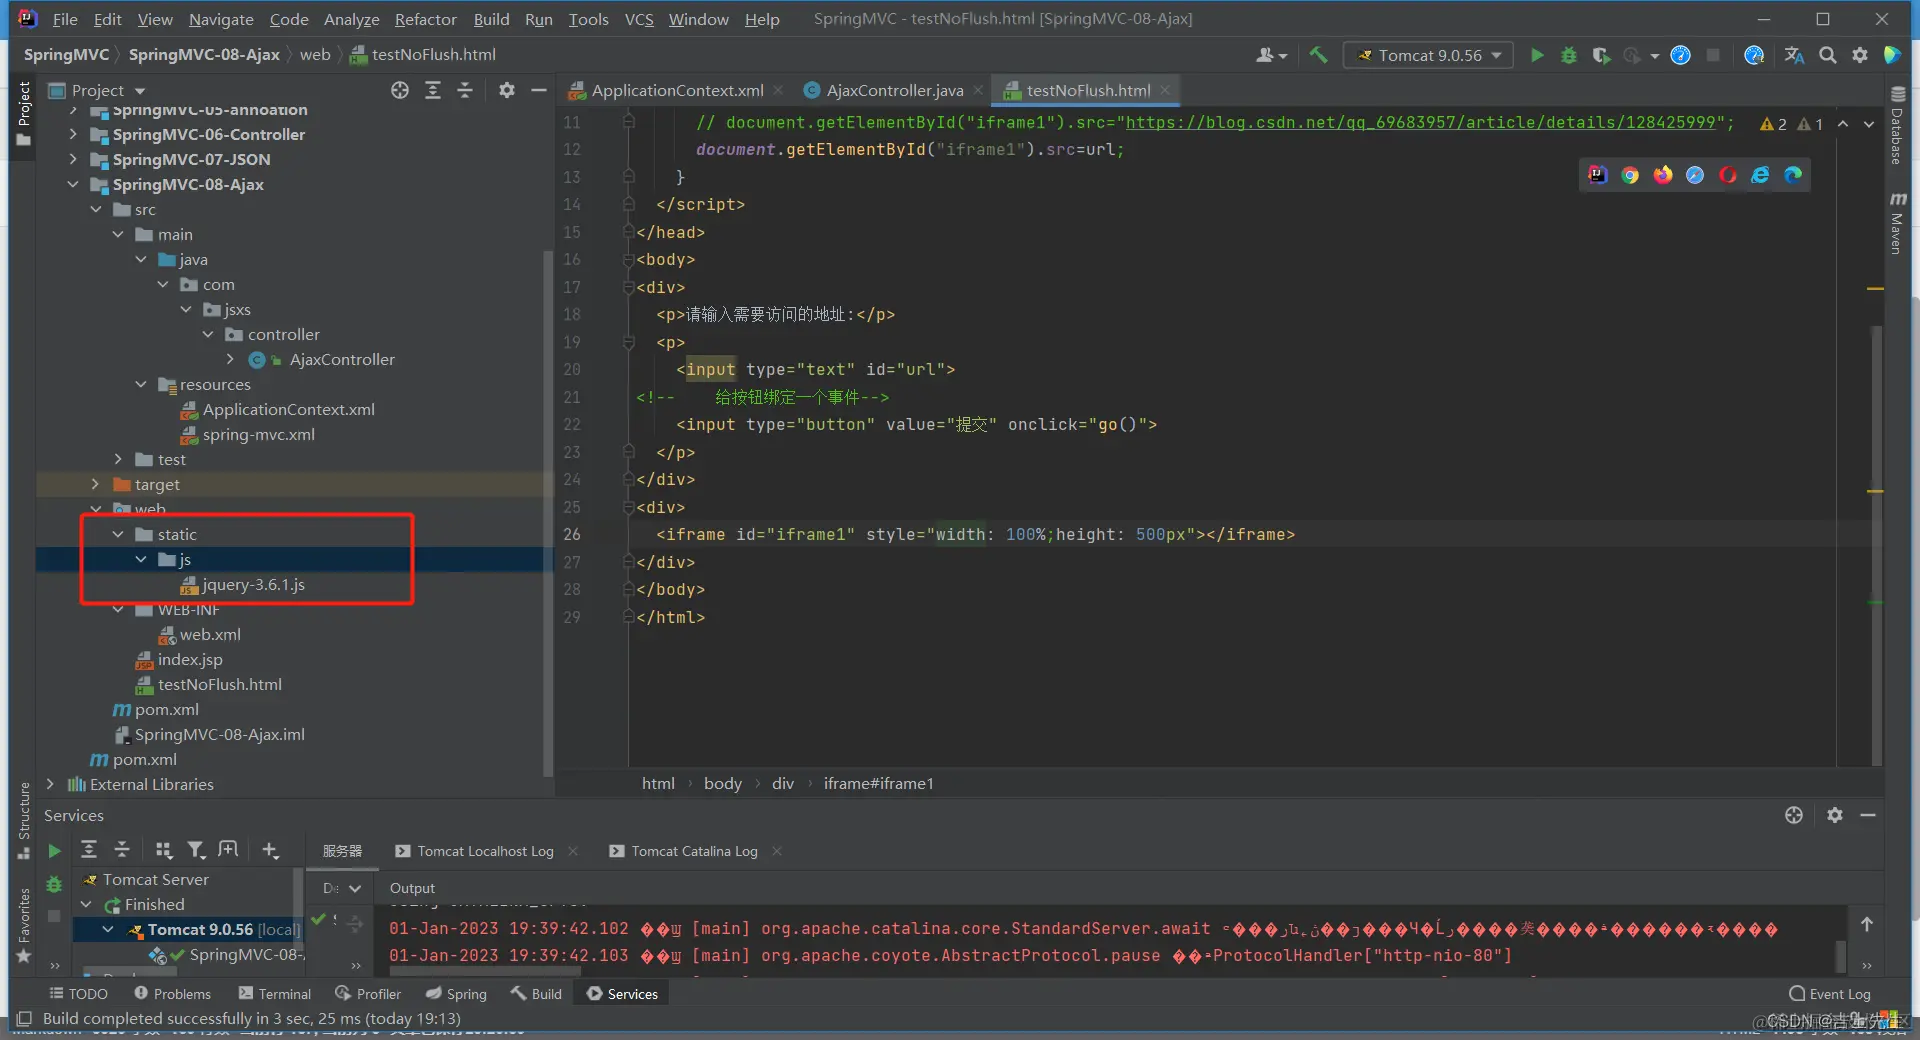The width and height of the screenshot is (1920, 1040).
Task: Expand the SpringMVC-07-JSON module
Action: 73,159
